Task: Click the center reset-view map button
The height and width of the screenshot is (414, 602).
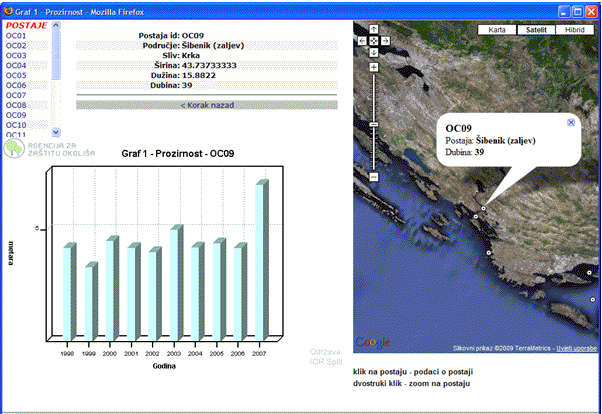Action: (373, 40)
